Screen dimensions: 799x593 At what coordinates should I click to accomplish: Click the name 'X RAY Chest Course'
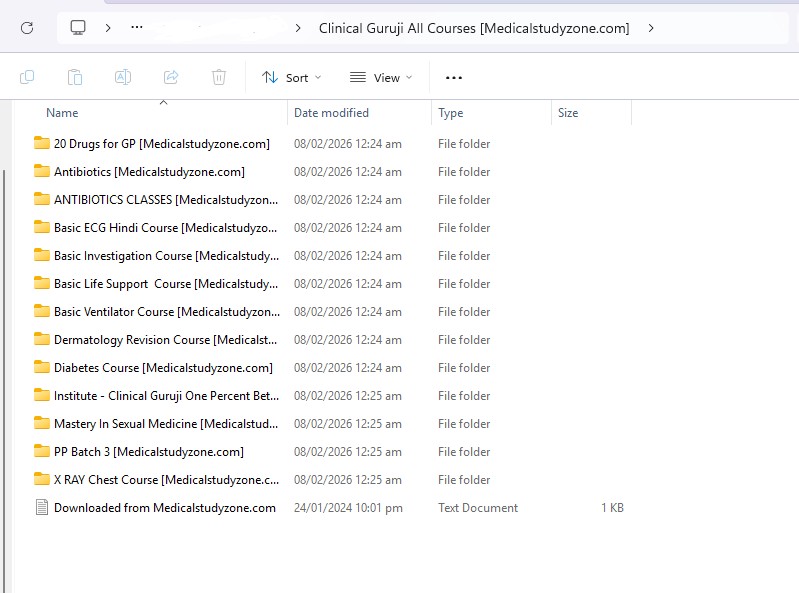[x=106, y=480]
